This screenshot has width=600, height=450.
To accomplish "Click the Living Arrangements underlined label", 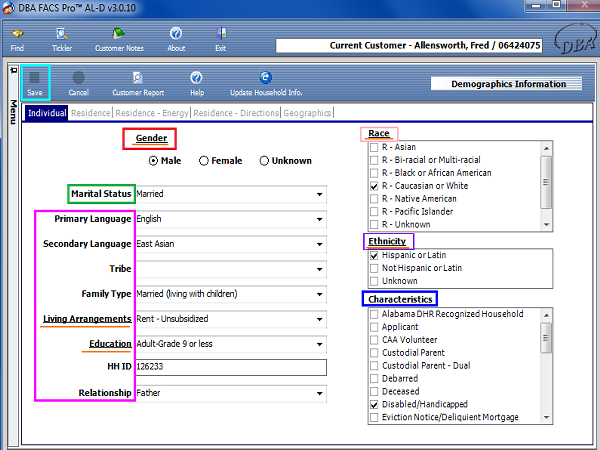I will [87, 319].
